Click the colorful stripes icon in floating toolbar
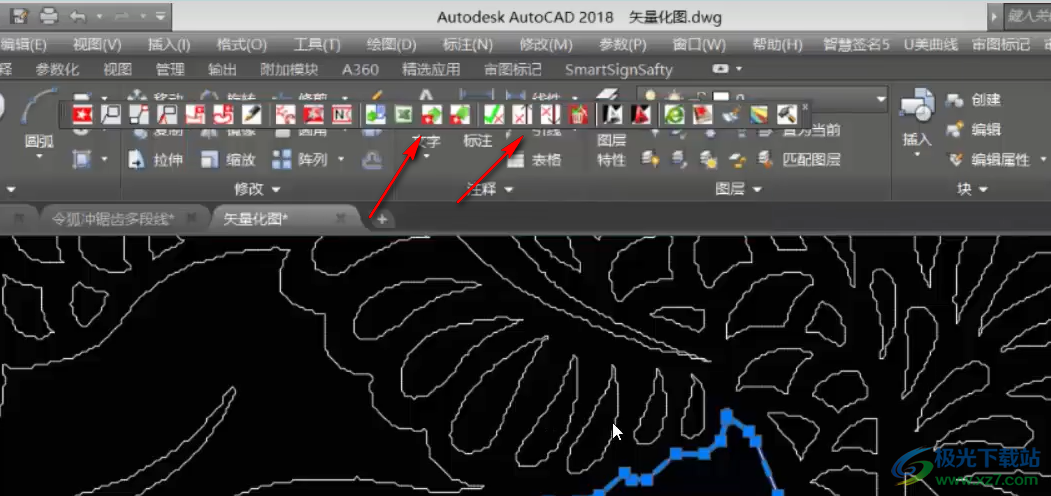 pos(759,115)
